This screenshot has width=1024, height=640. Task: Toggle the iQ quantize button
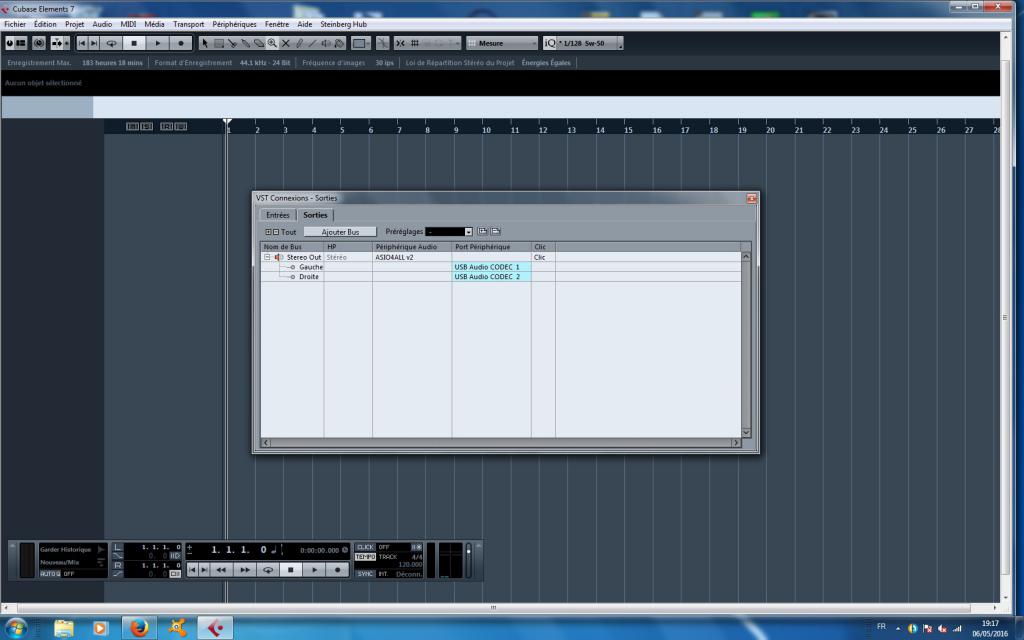tap(550, 43)
